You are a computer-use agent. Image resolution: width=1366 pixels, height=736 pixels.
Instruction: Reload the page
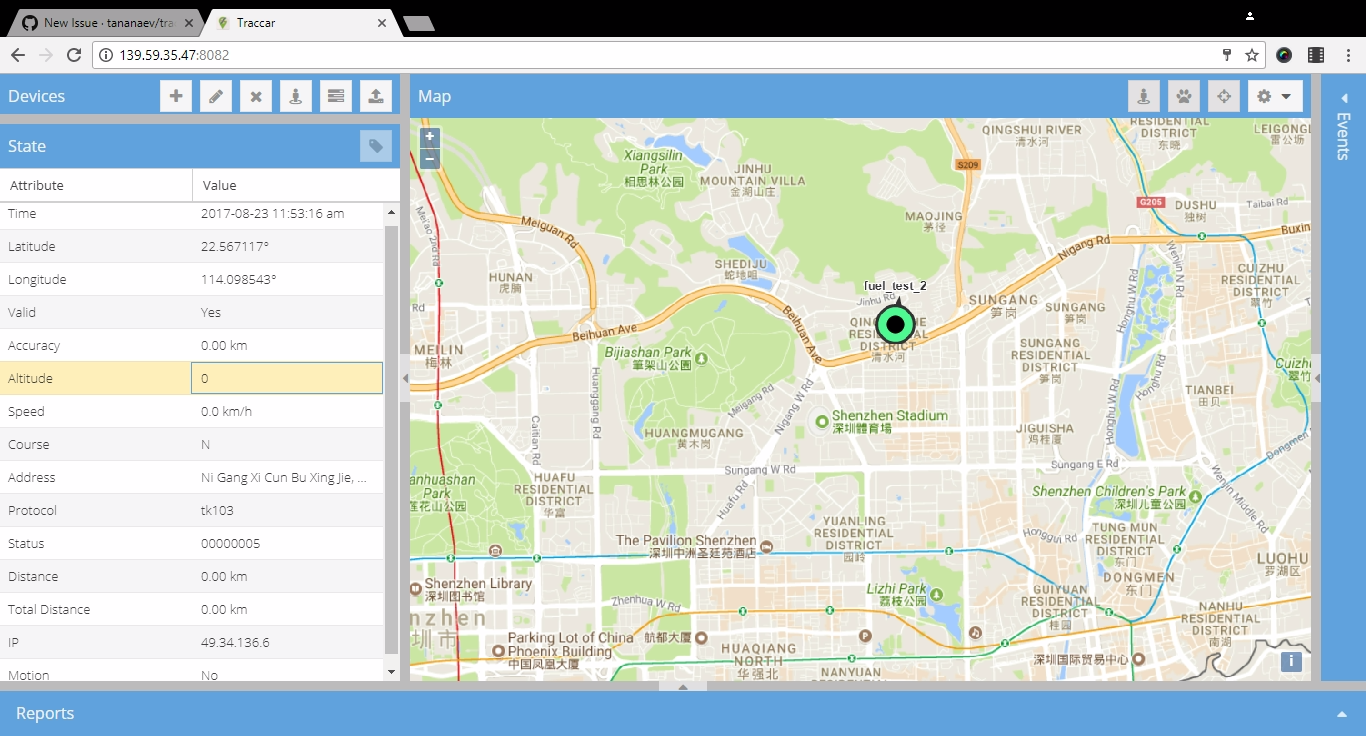pyautogui.click(x=75, y=55)
